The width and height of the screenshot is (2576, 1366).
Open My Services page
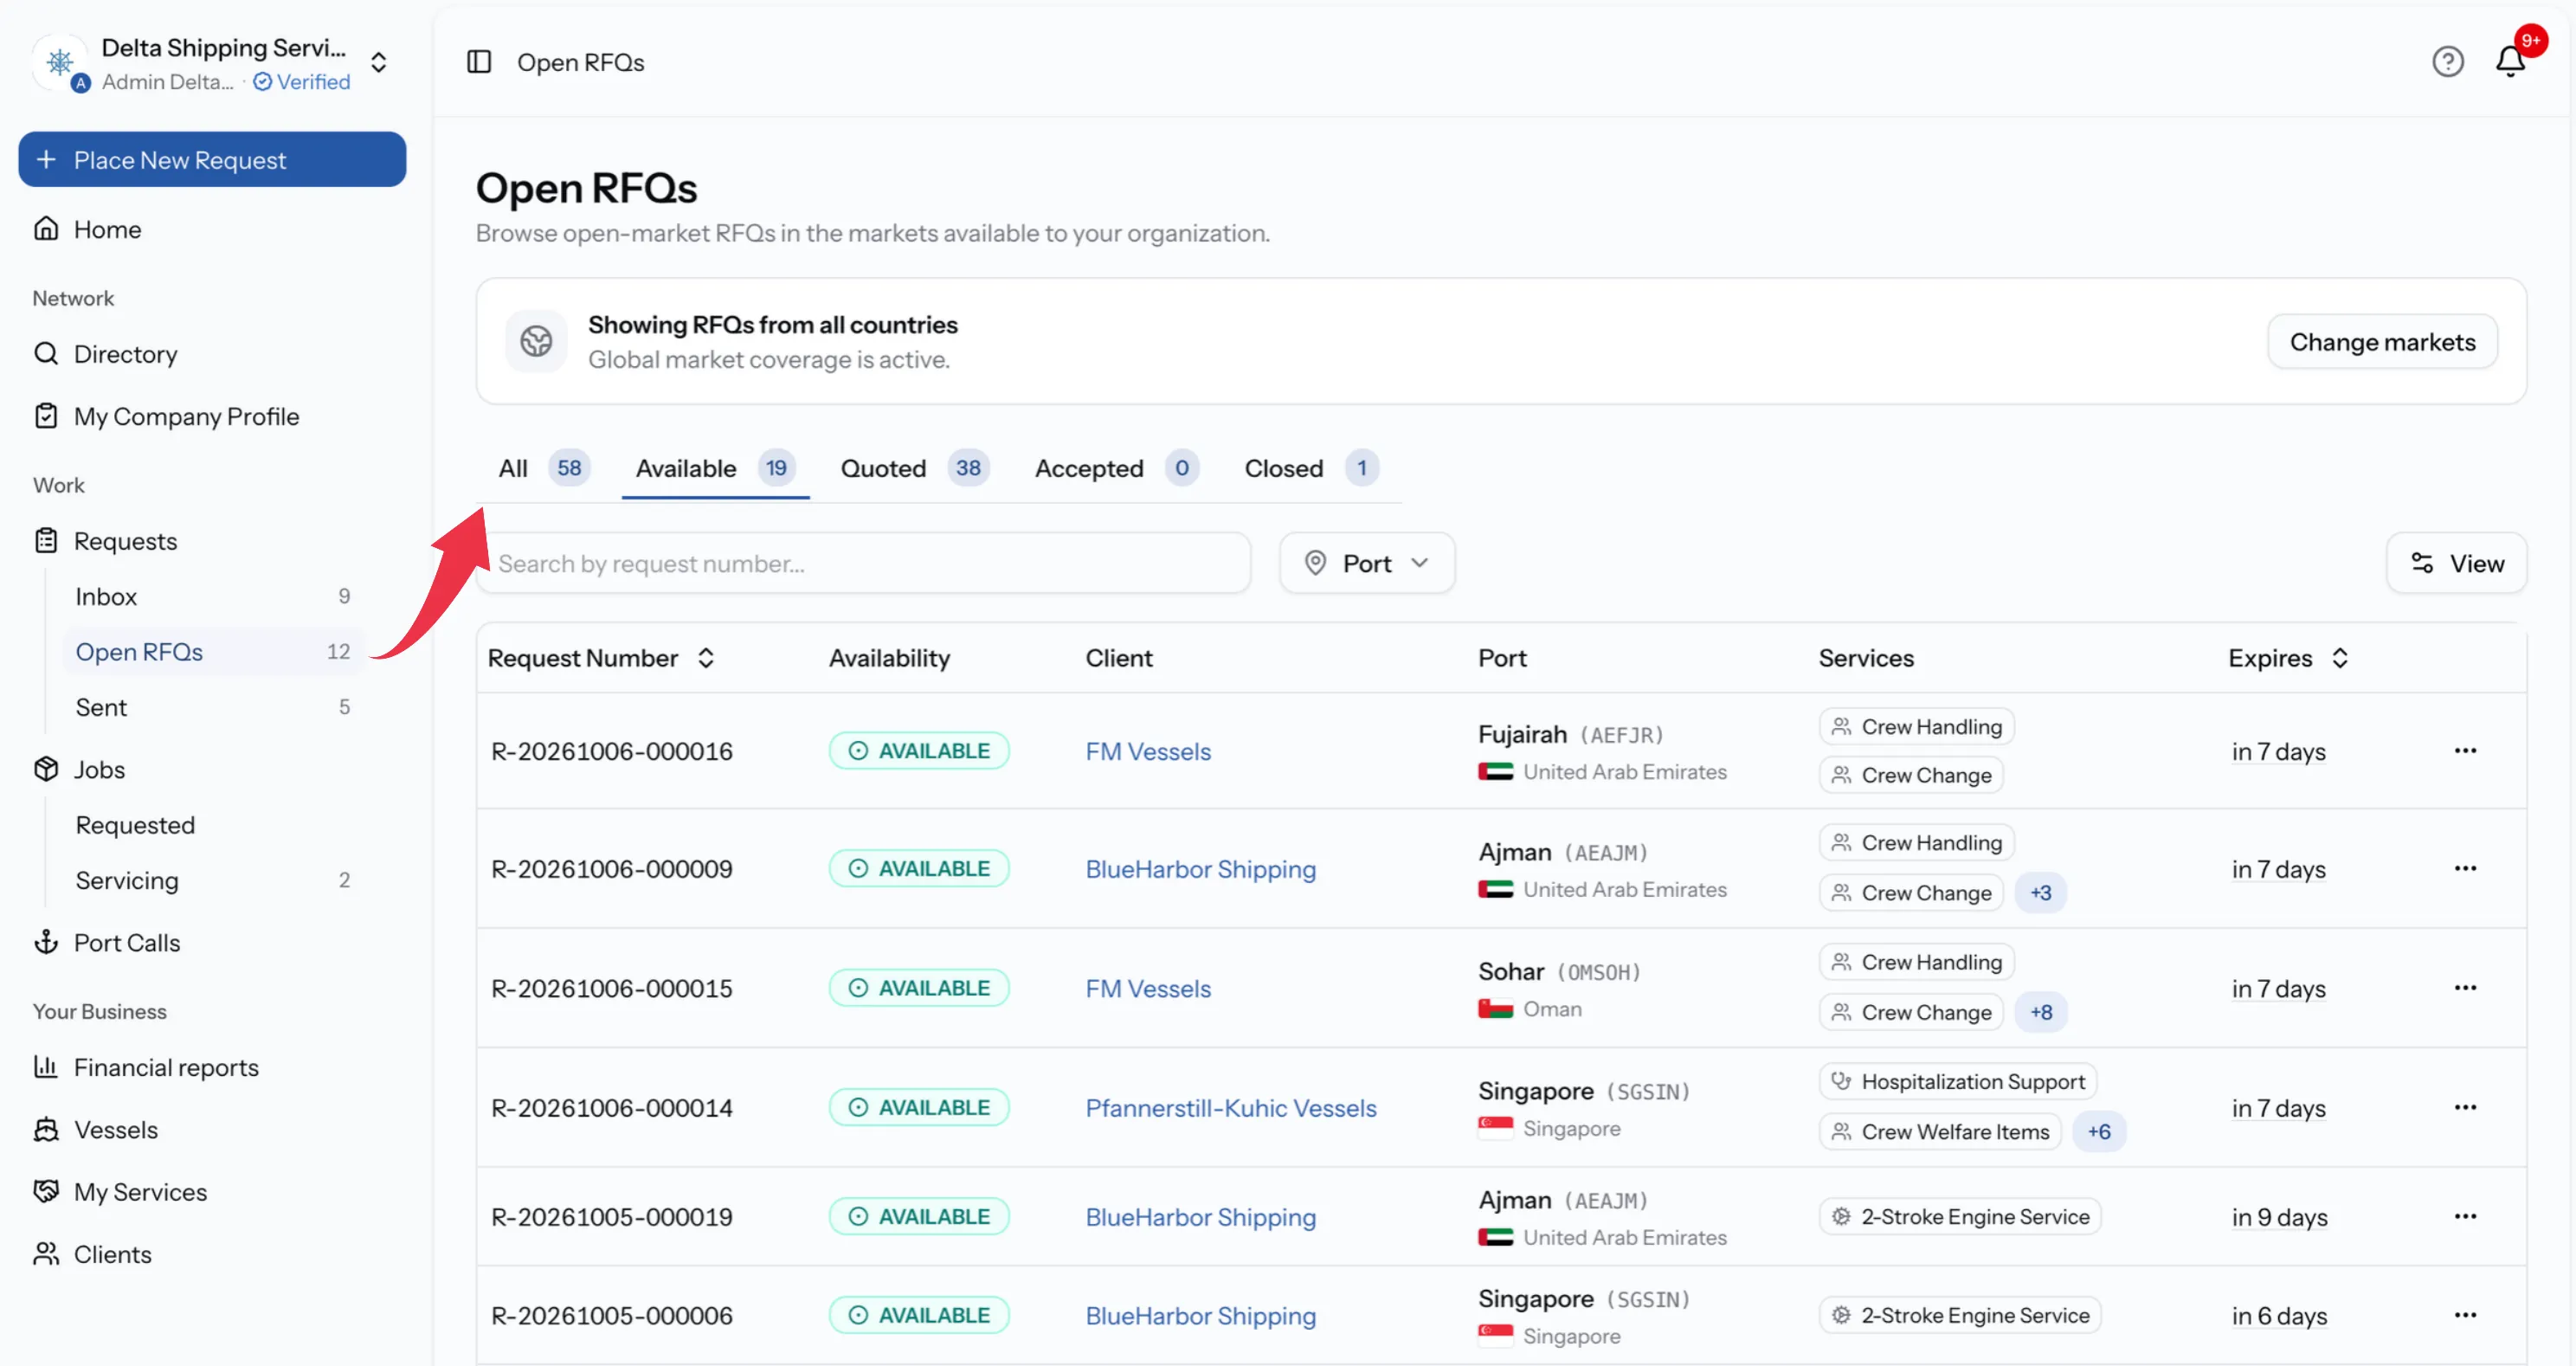pyautogui.click(x=121, y=1192)
